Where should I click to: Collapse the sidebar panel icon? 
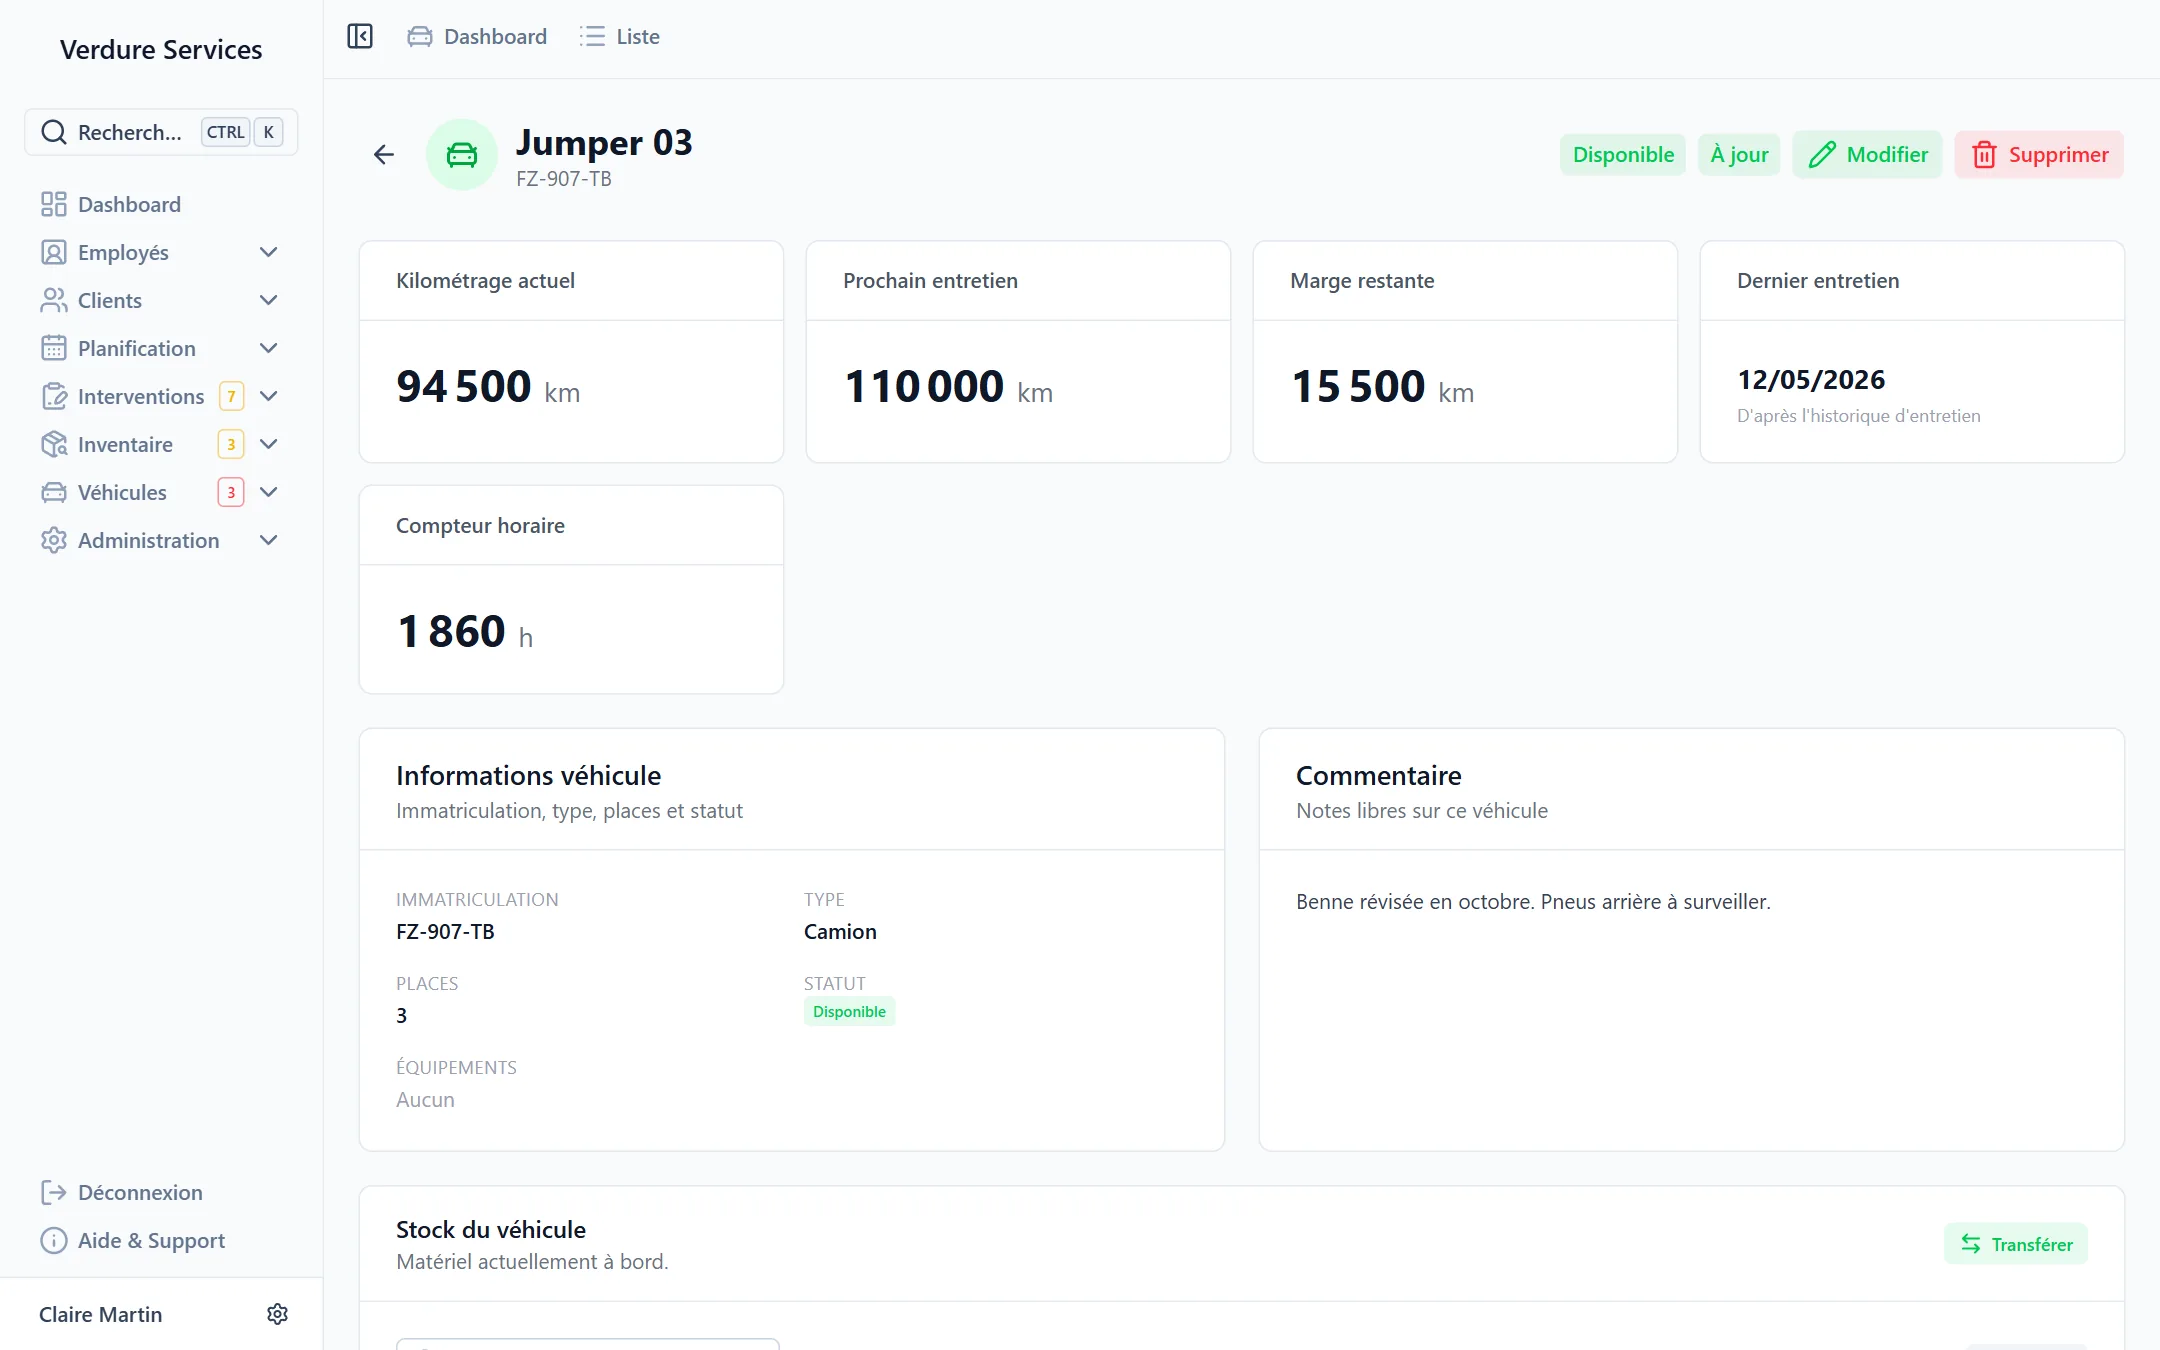[x=360, y=37]
